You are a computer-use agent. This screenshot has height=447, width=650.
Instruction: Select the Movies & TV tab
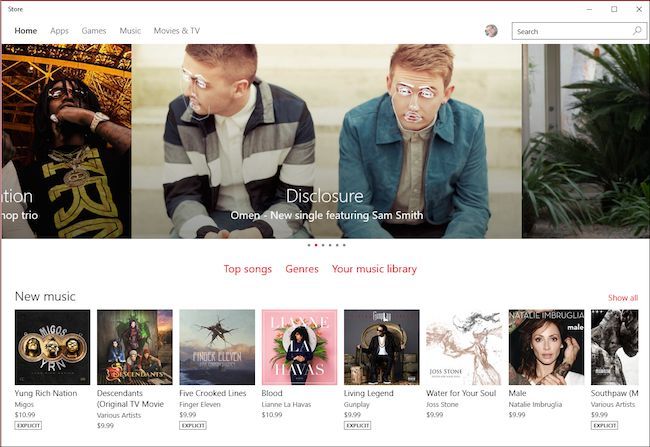coord(177,31)
